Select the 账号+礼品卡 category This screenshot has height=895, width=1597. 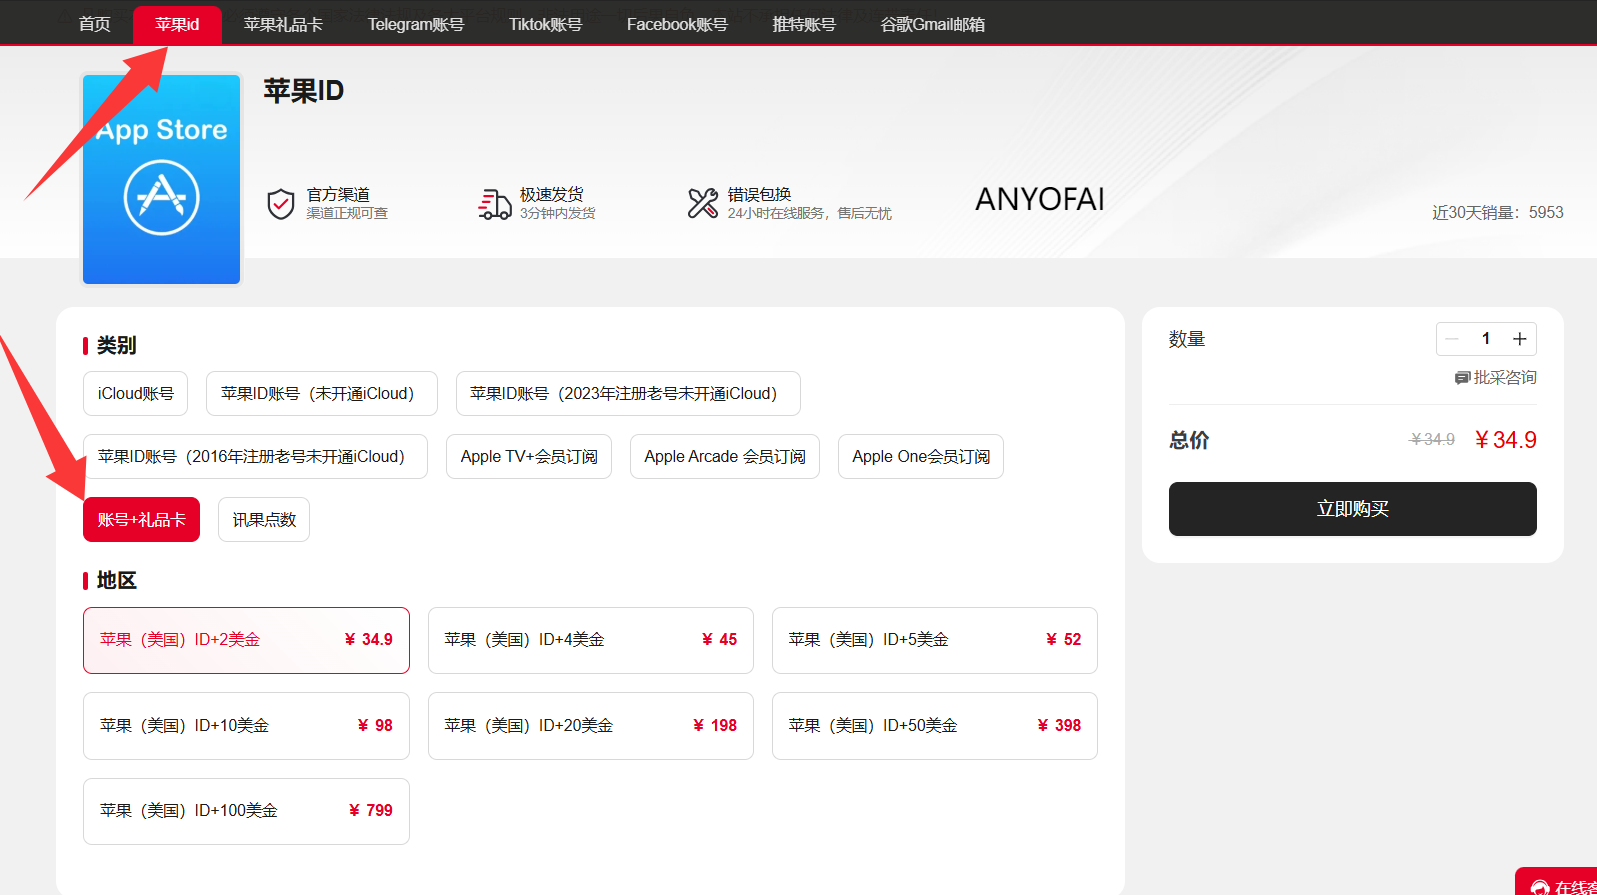[141, 519]
